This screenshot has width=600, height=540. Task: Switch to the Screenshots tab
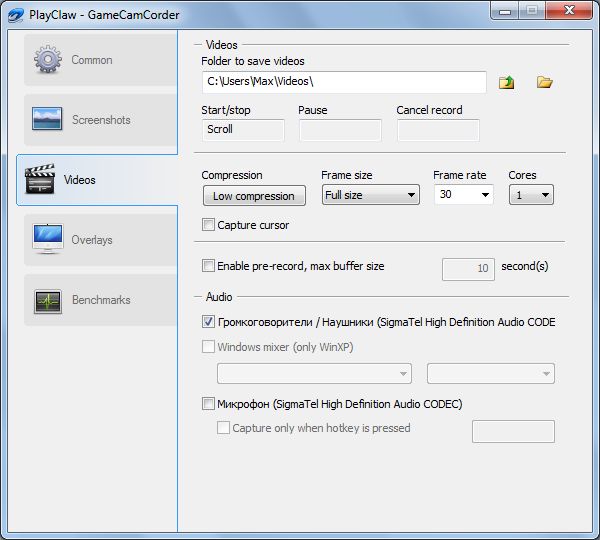101,119
